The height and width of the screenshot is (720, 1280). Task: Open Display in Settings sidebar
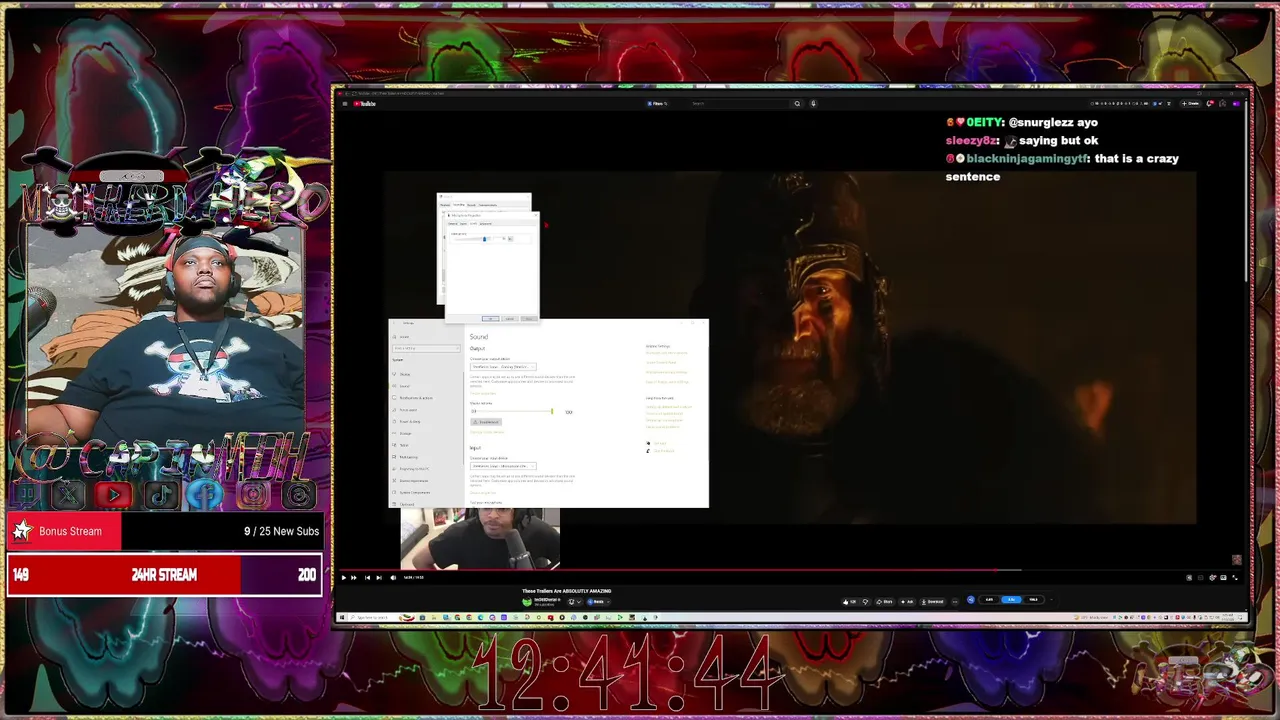click(x=405, y=374)
